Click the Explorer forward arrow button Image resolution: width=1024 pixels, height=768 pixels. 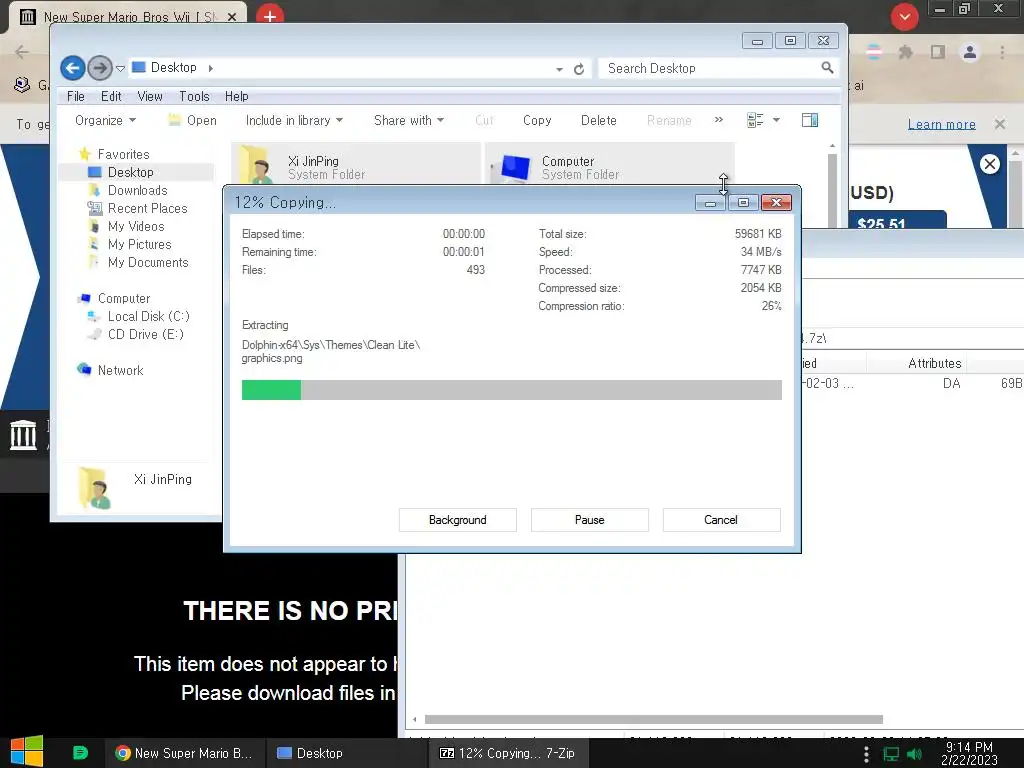click(x=99, y=68)
